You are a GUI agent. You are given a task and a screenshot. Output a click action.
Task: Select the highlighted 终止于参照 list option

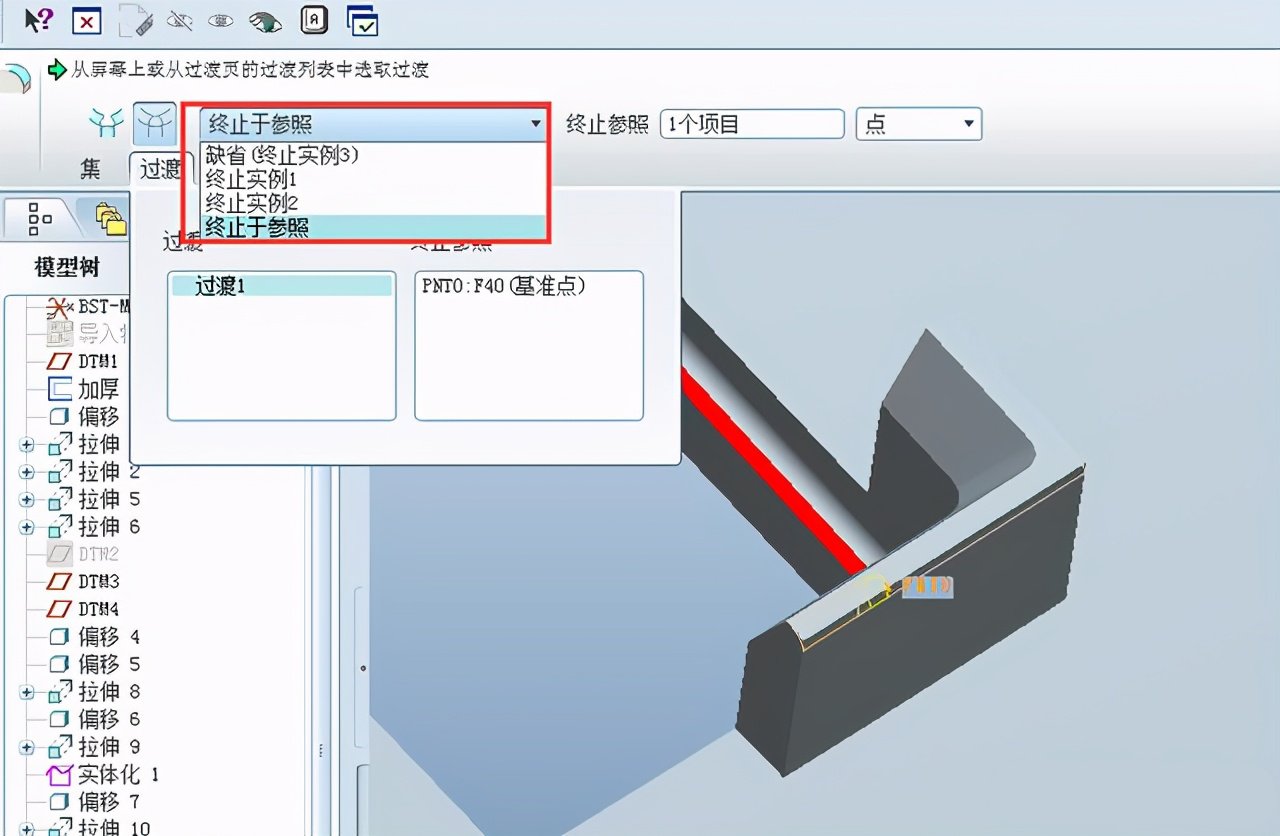(x=374, y=227)
